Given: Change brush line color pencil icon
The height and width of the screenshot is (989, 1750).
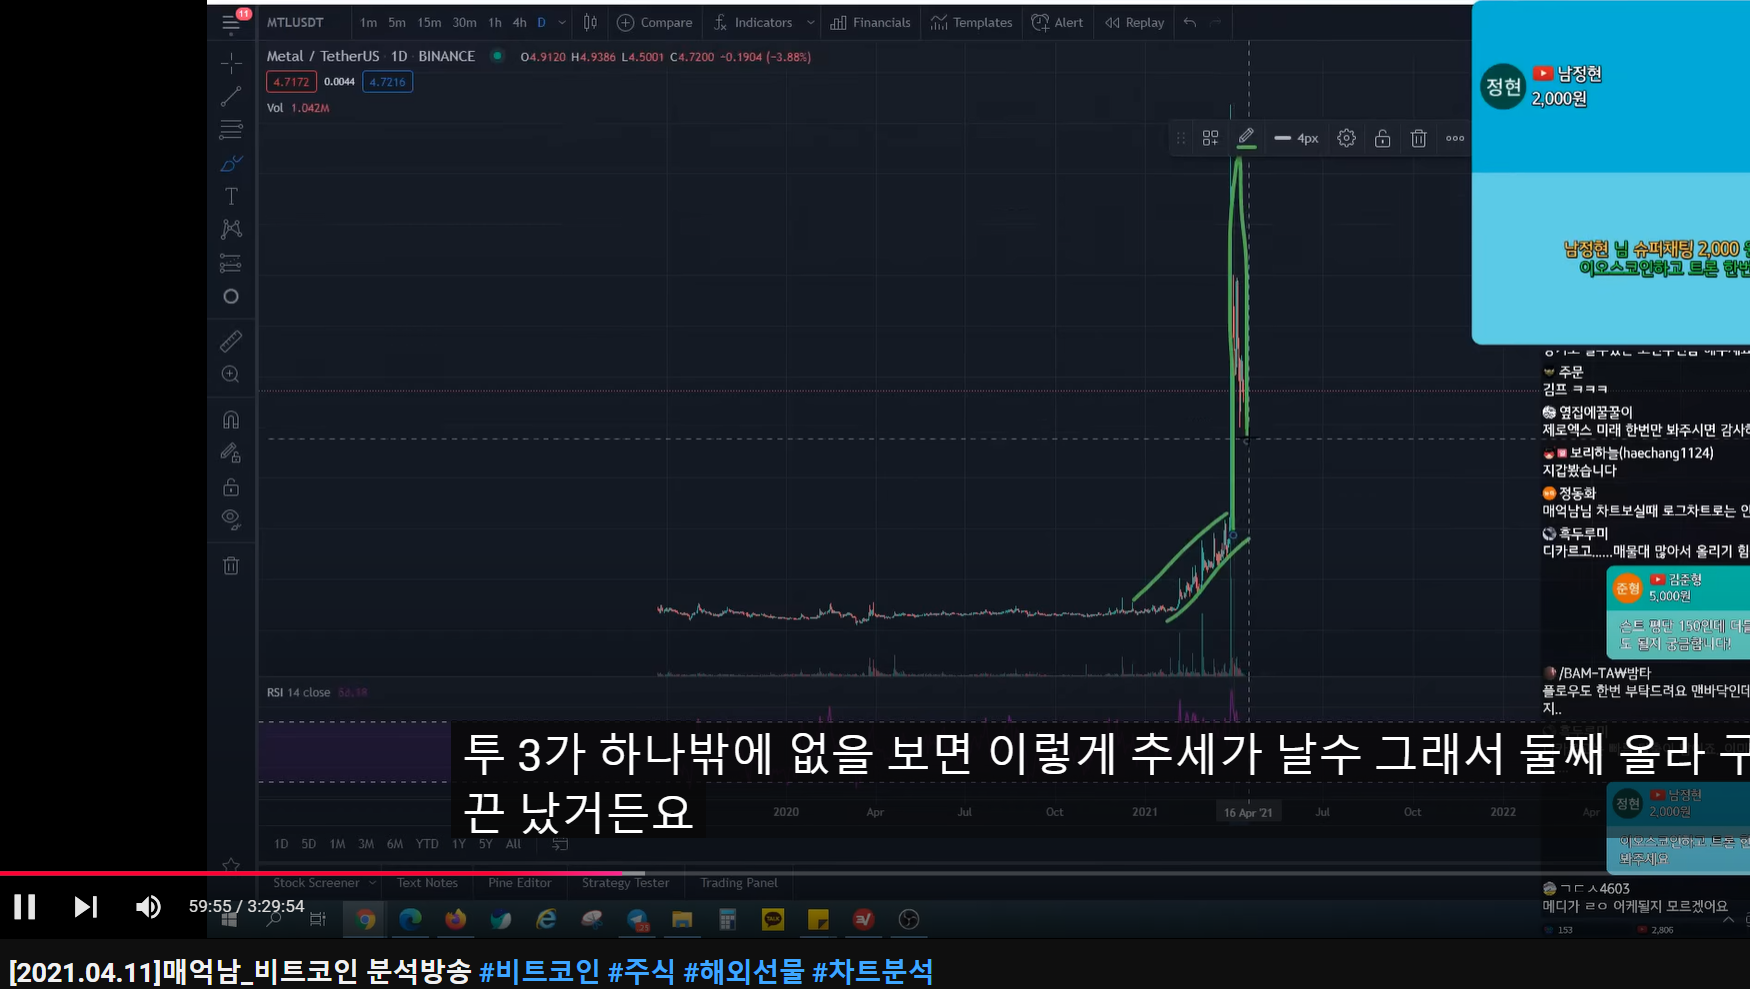Looking at the screenshot, I should [x=1246, y=138].
